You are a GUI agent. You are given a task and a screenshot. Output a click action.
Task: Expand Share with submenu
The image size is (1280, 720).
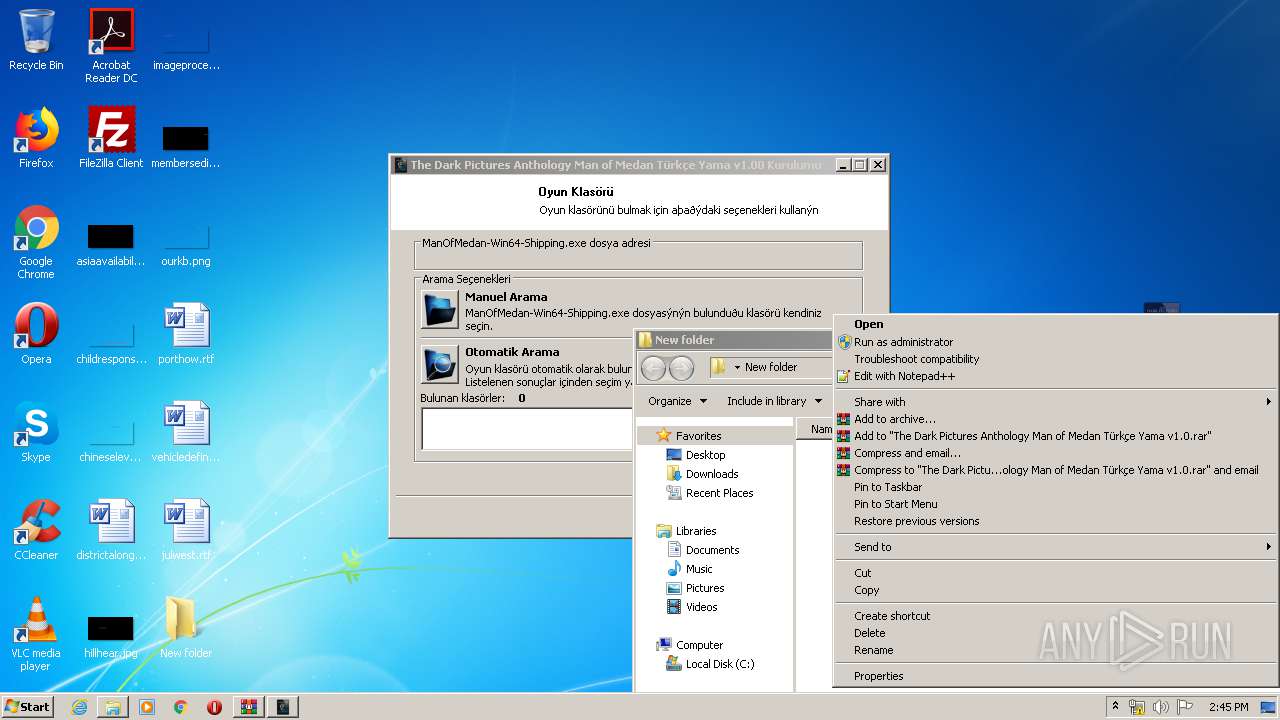coord(1055,402)
